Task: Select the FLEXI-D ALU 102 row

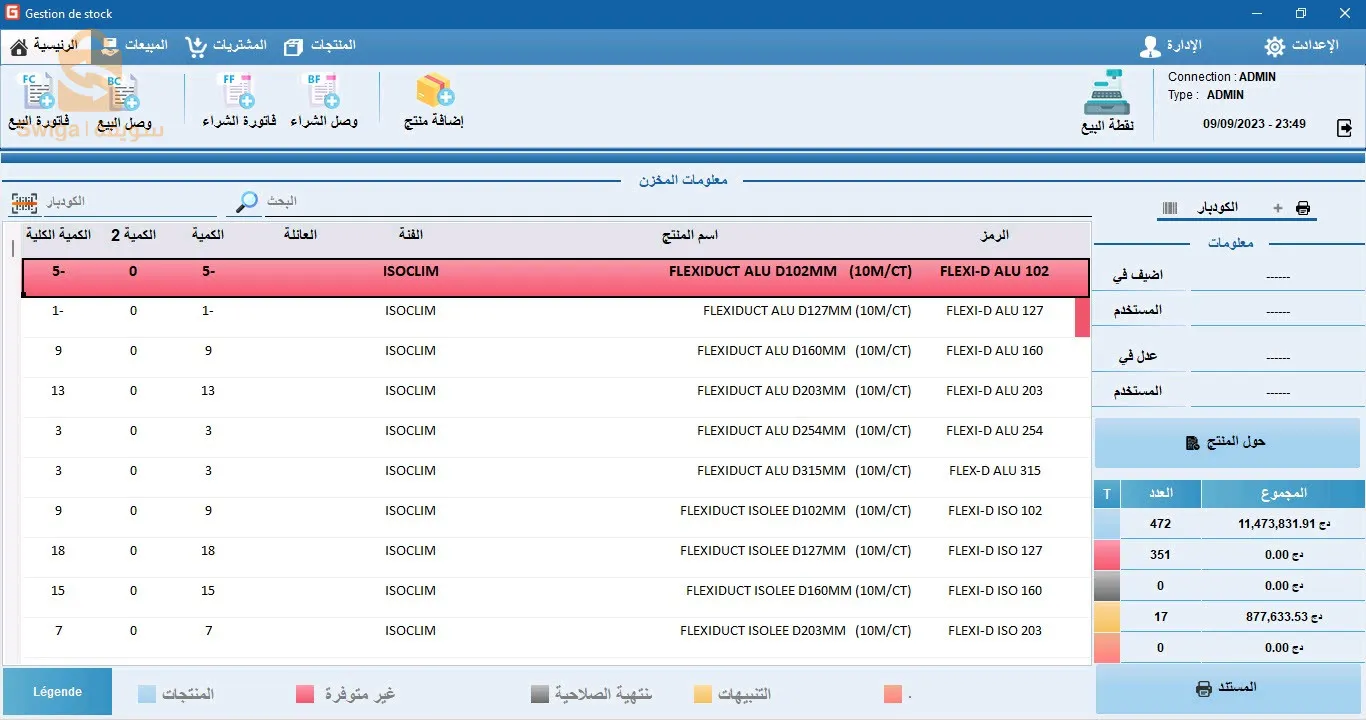Action: point(555,277)
